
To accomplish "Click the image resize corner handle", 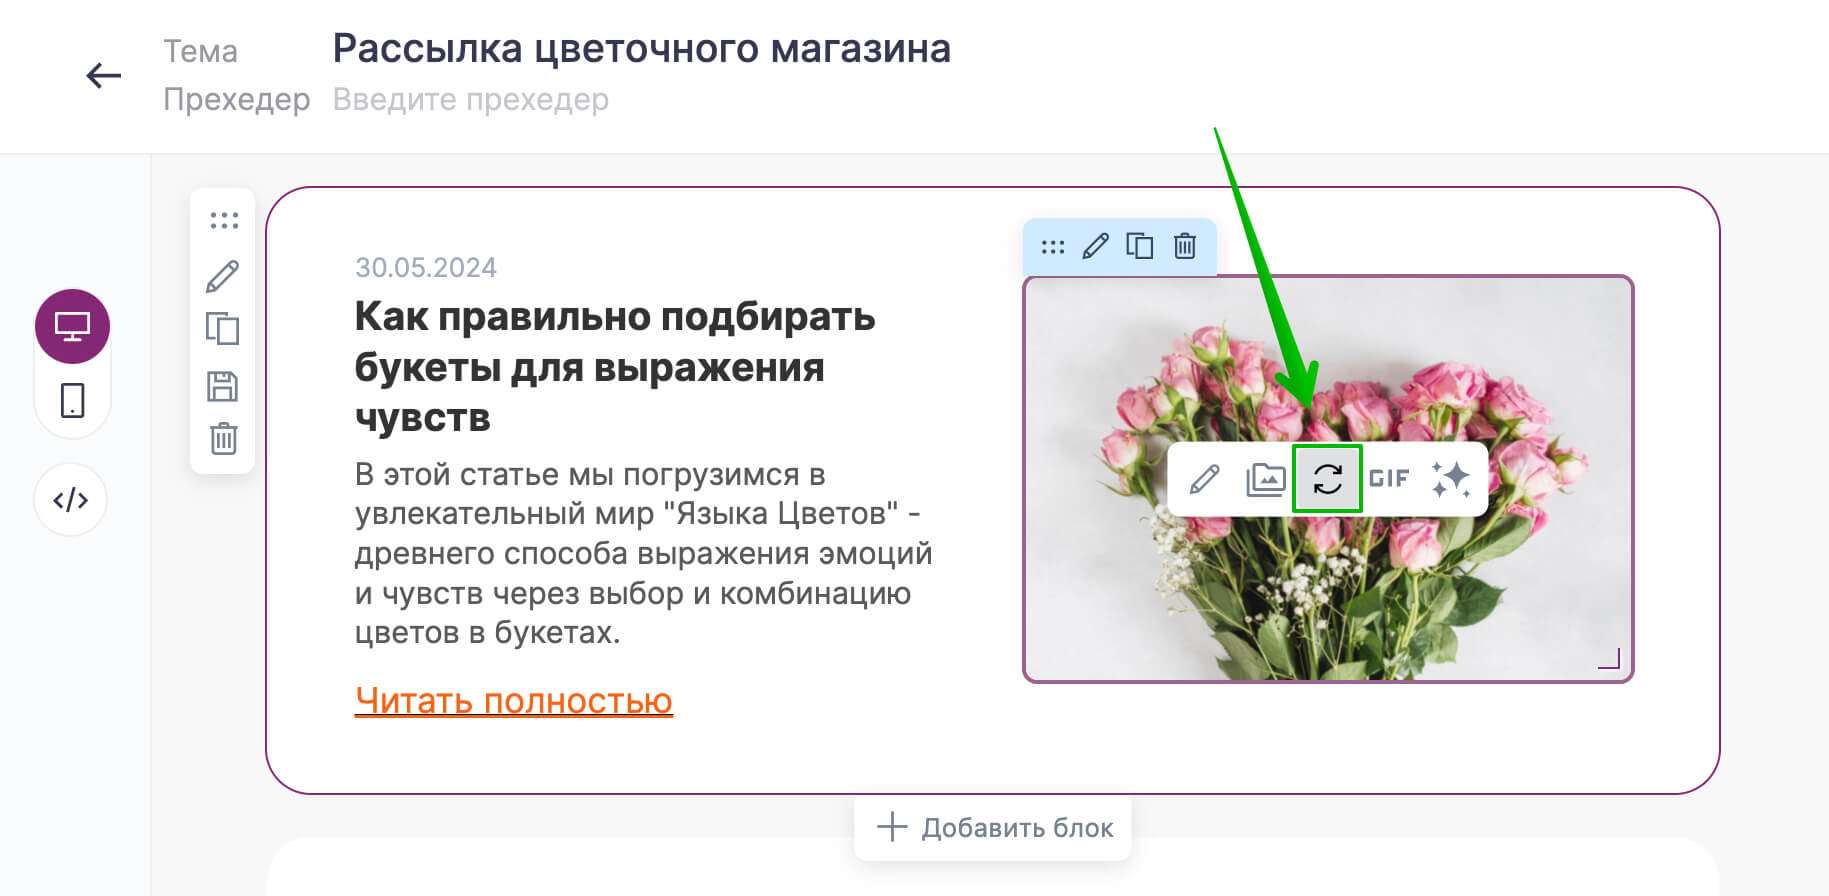I will pyautogui.click(x=1609, y=658).
